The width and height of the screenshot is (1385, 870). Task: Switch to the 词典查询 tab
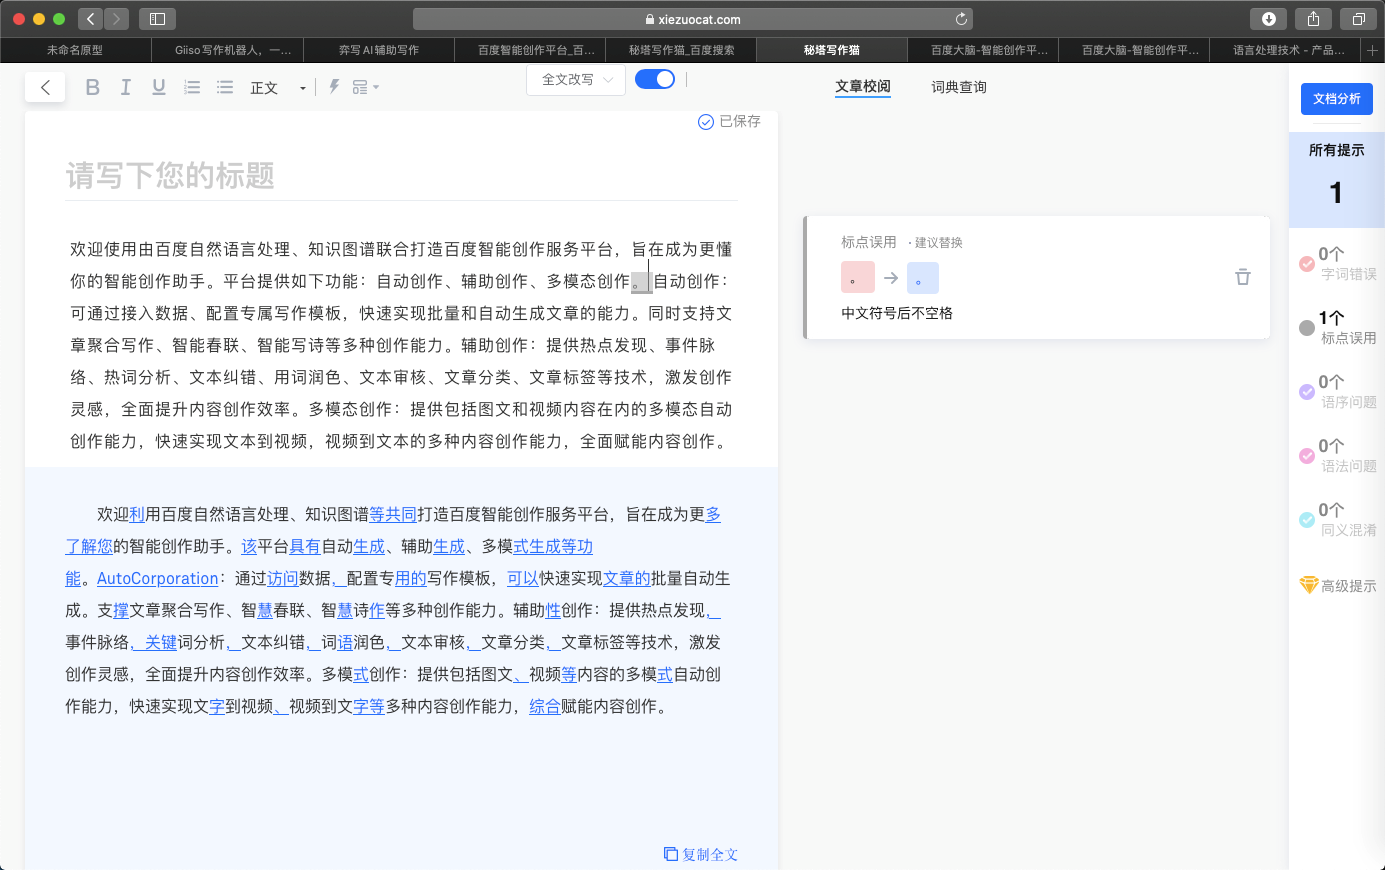coord(958,87)
